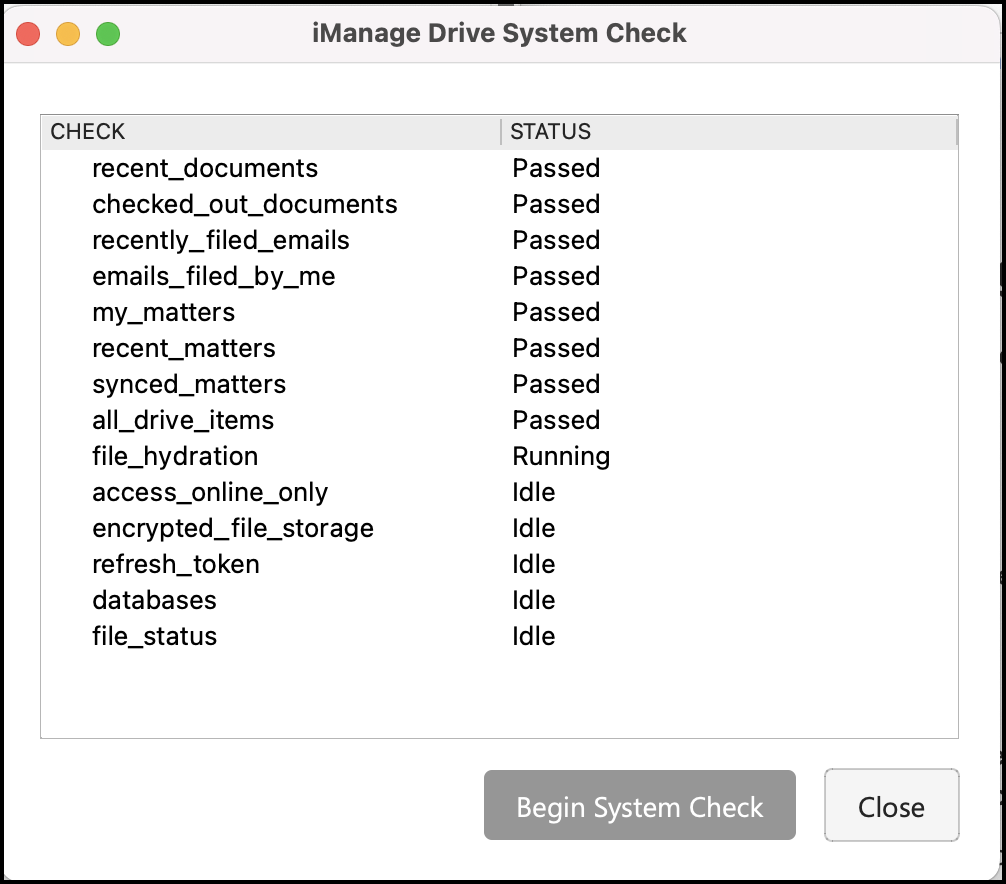Screen dimensions: 1006x884
Task: Highlight the refresh_token row
Action: [x=176, y=565]
